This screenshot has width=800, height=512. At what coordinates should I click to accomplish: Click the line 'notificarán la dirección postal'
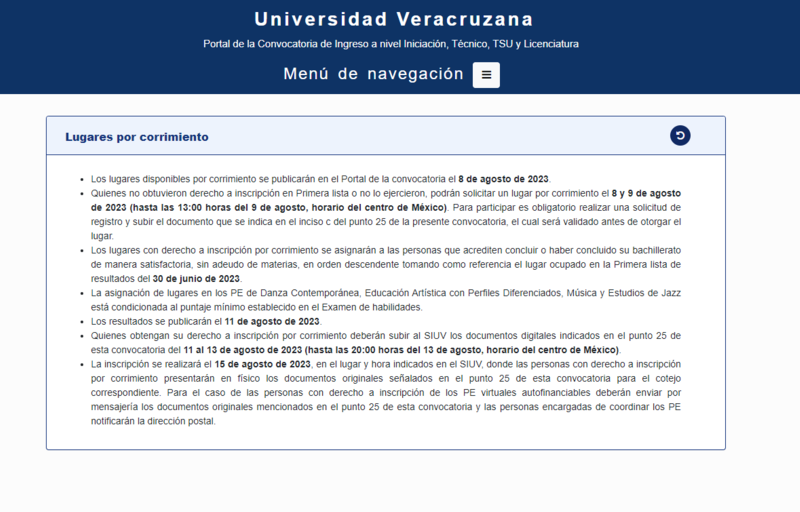(x=153, y=422)
